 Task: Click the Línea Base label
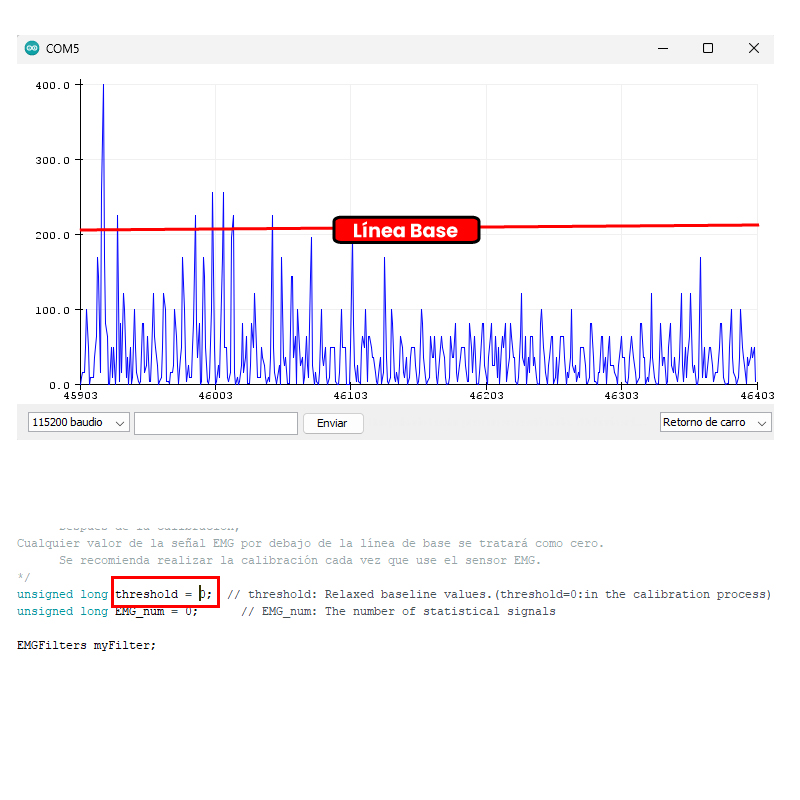[406, 231]
